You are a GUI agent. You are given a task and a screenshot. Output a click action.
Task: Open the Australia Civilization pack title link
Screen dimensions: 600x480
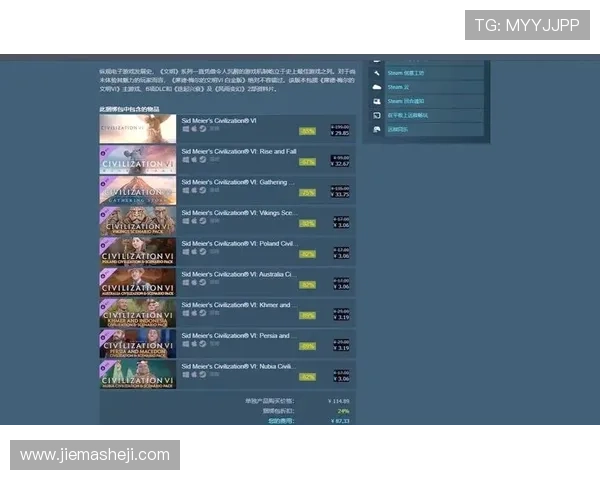[x=238, y=274]
